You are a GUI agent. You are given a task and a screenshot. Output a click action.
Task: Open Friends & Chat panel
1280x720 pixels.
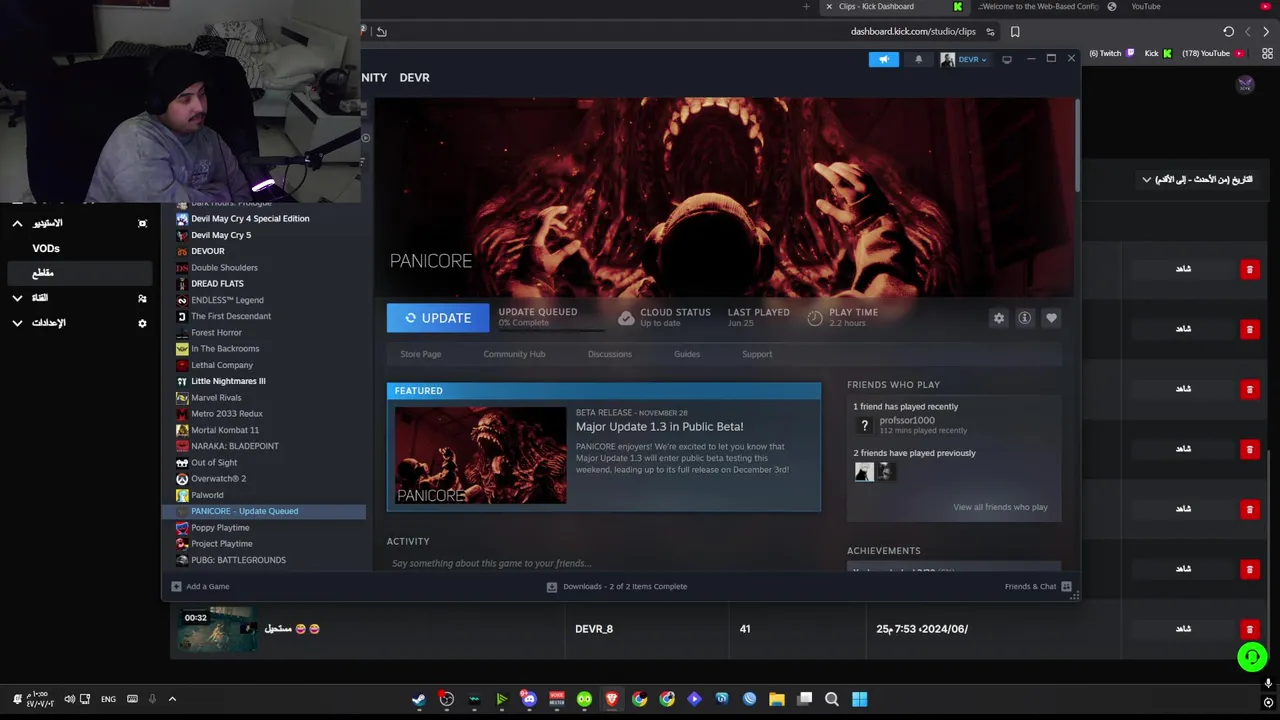pos(1037,586)
